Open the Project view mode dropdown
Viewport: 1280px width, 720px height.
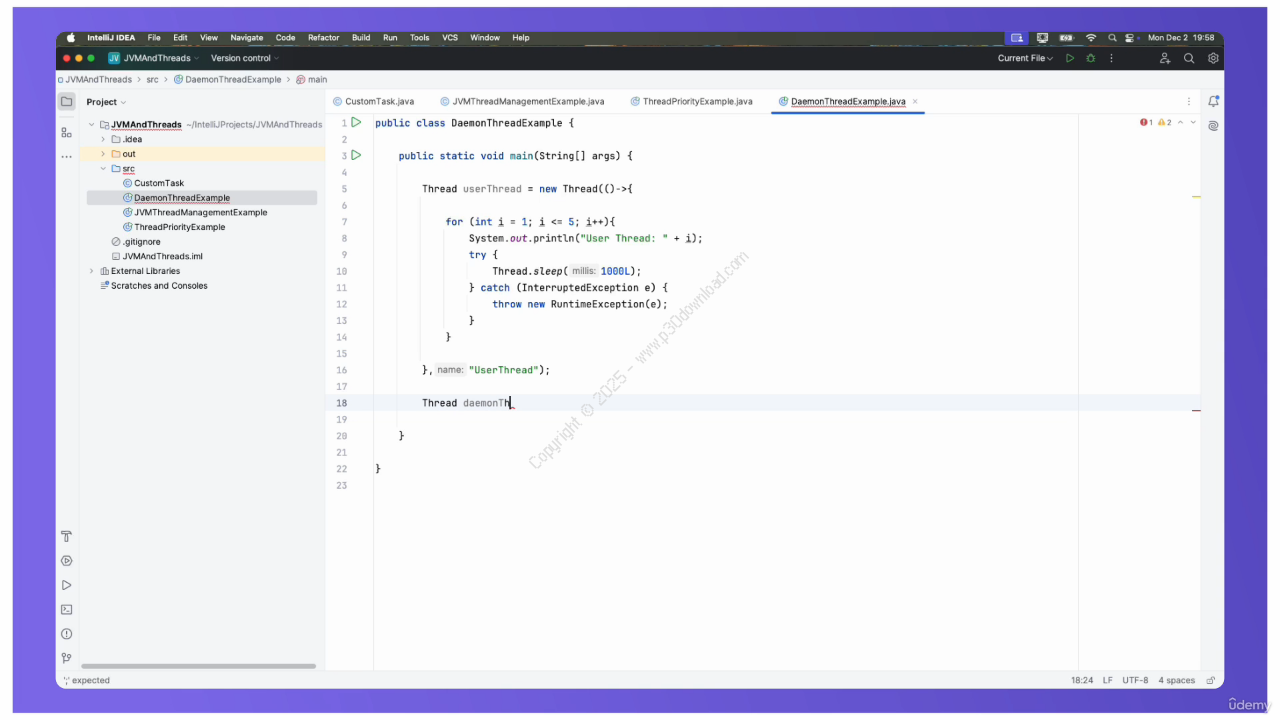(x=106, y=101)
